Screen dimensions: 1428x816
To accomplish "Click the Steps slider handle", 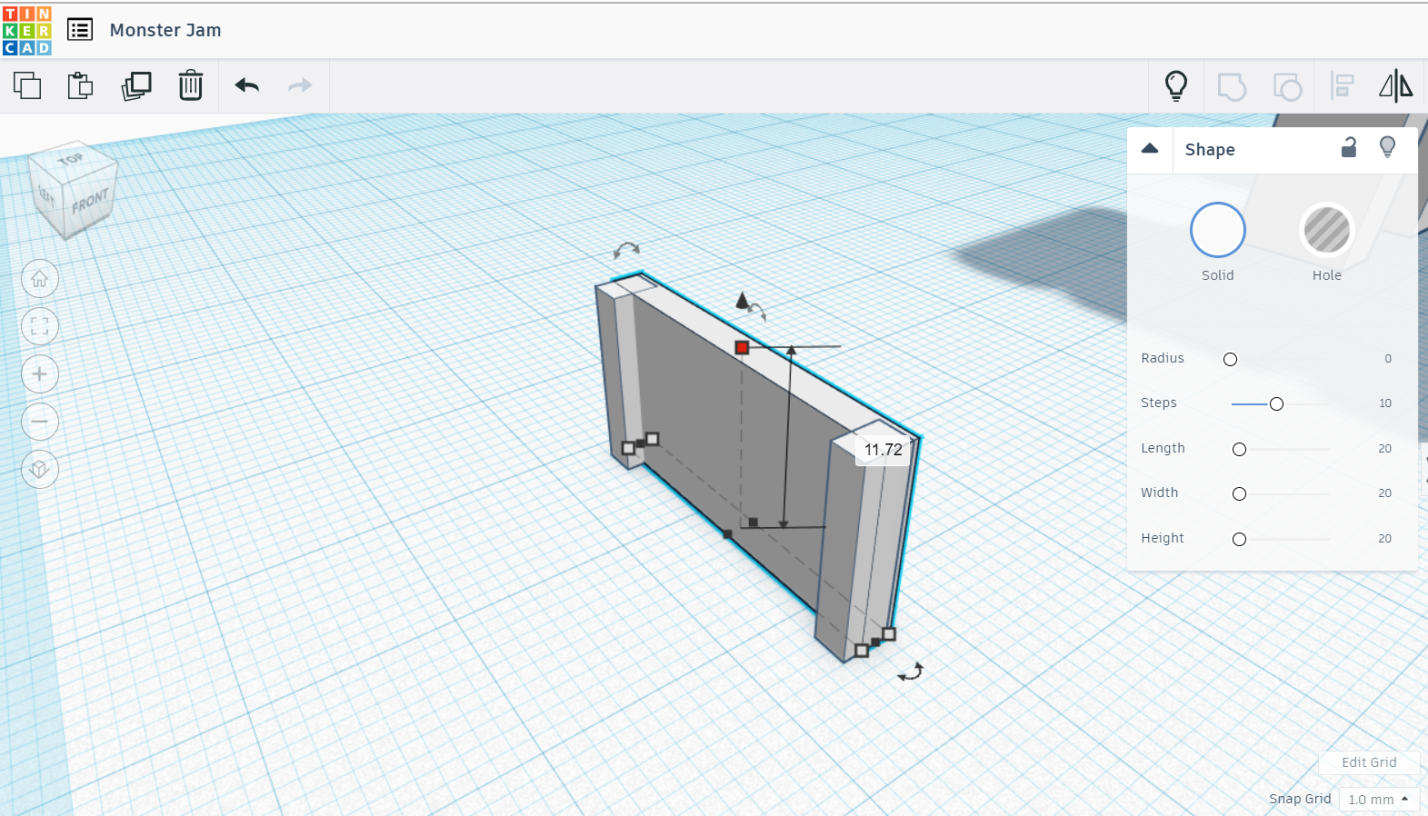I will (x=1277, y=404).
